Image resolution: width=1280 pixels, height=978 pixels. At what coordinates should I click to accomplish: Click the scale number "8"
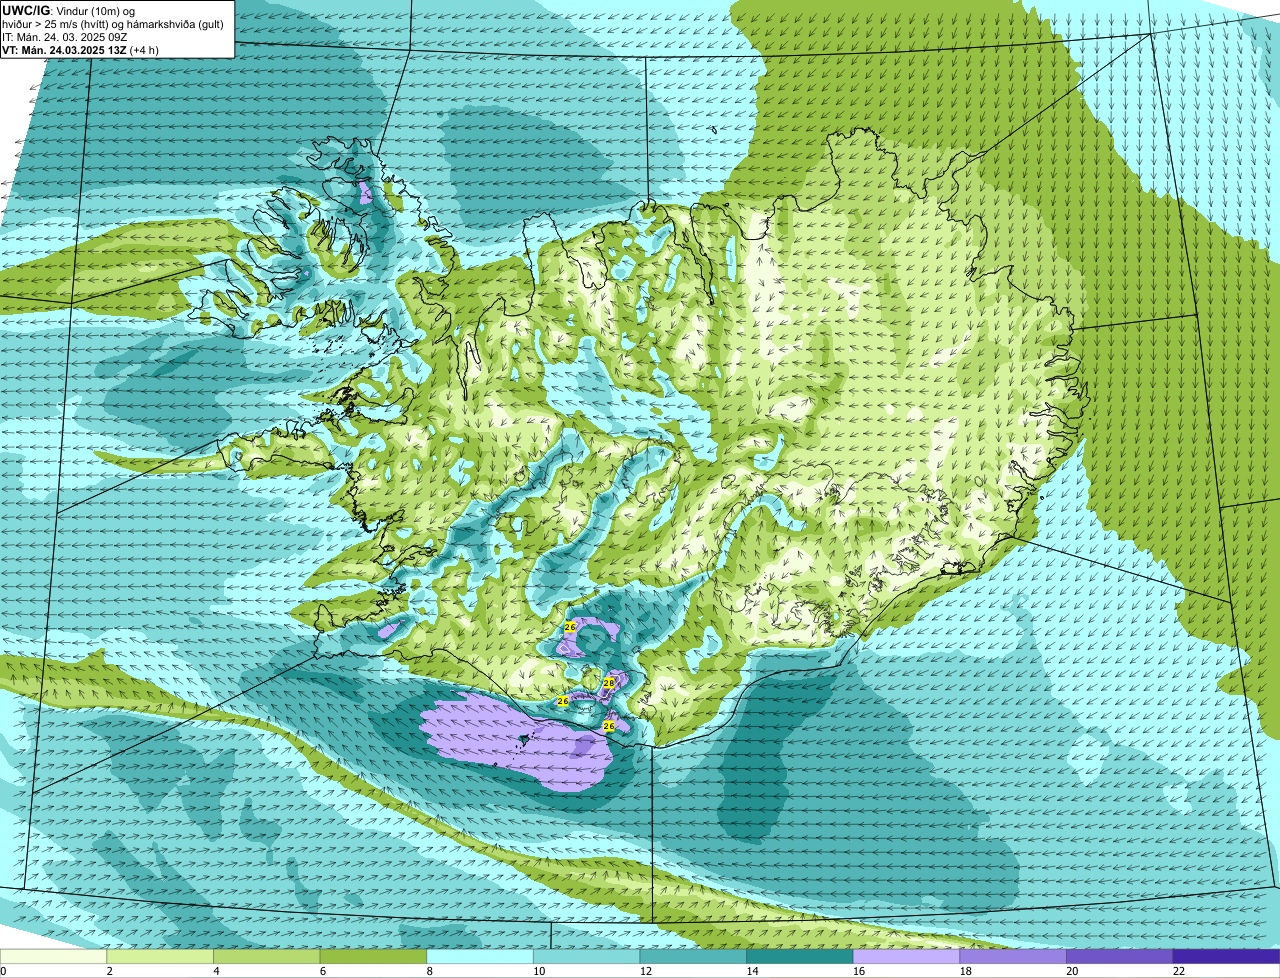point(429,971)
